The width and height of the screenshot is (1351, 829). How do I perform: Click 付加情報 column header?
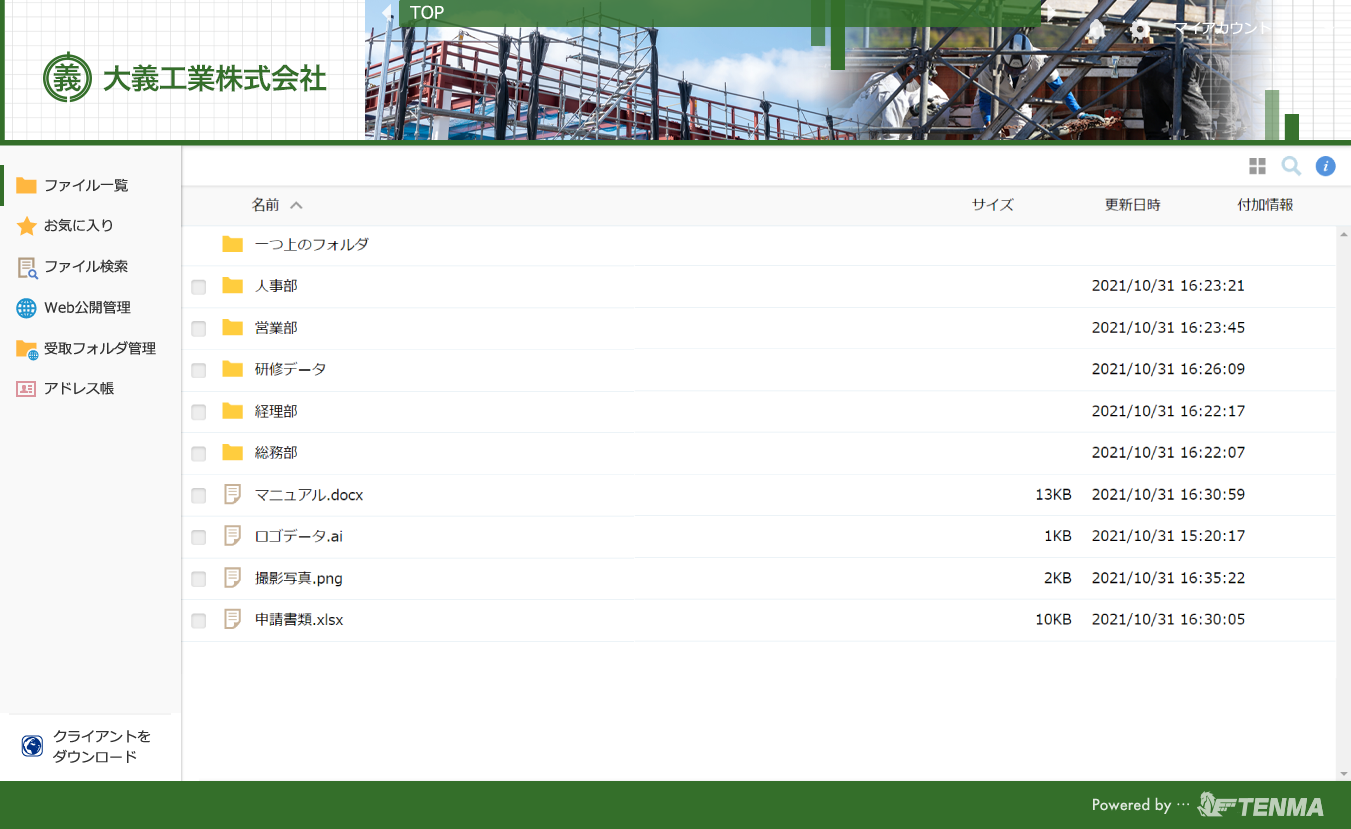click(1265, 205)
